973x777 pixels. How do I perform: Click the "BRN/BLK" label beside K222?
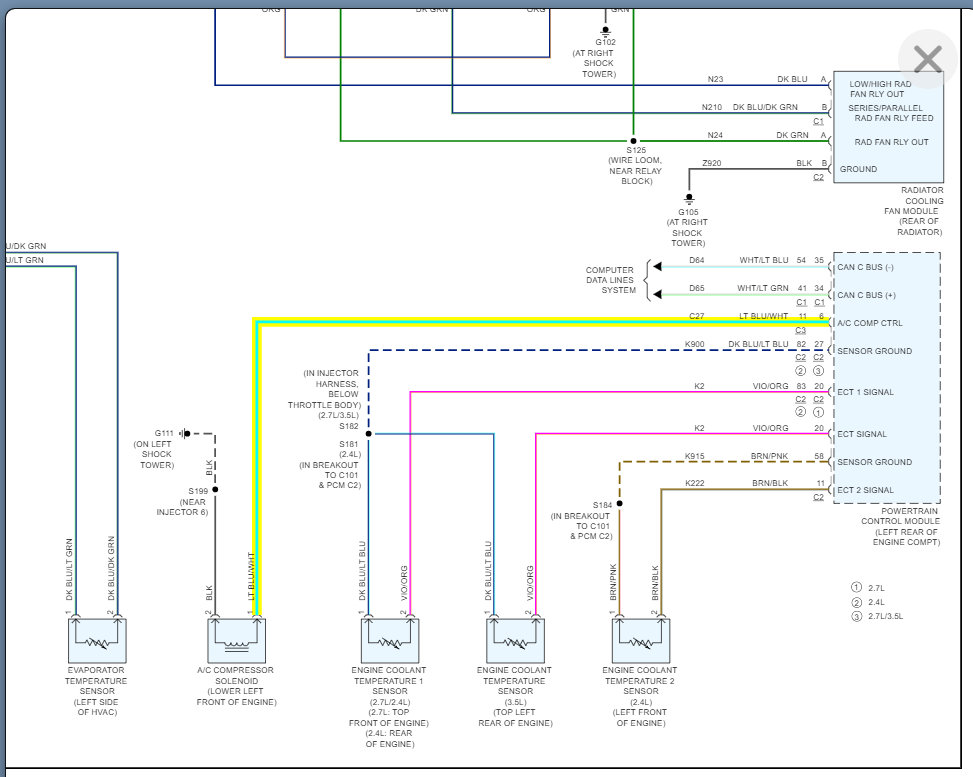[770, 483]
